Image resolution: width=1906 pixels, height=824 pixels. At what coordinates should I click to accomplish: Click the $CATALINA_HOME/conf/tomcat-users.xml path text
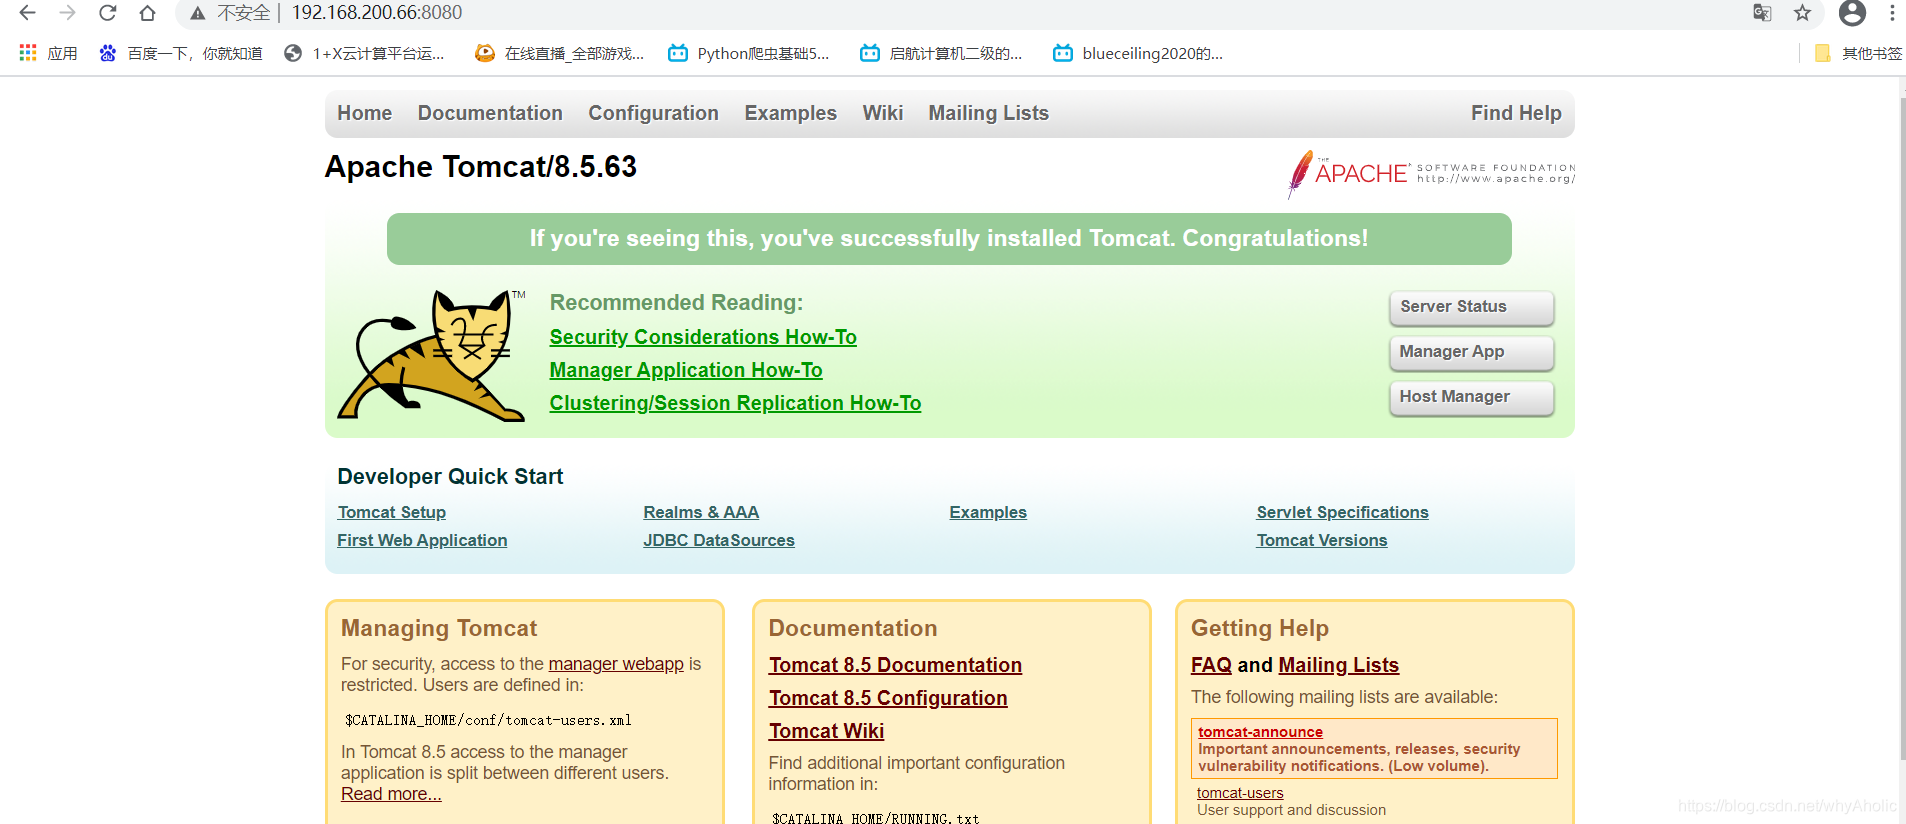pos(488,720)
